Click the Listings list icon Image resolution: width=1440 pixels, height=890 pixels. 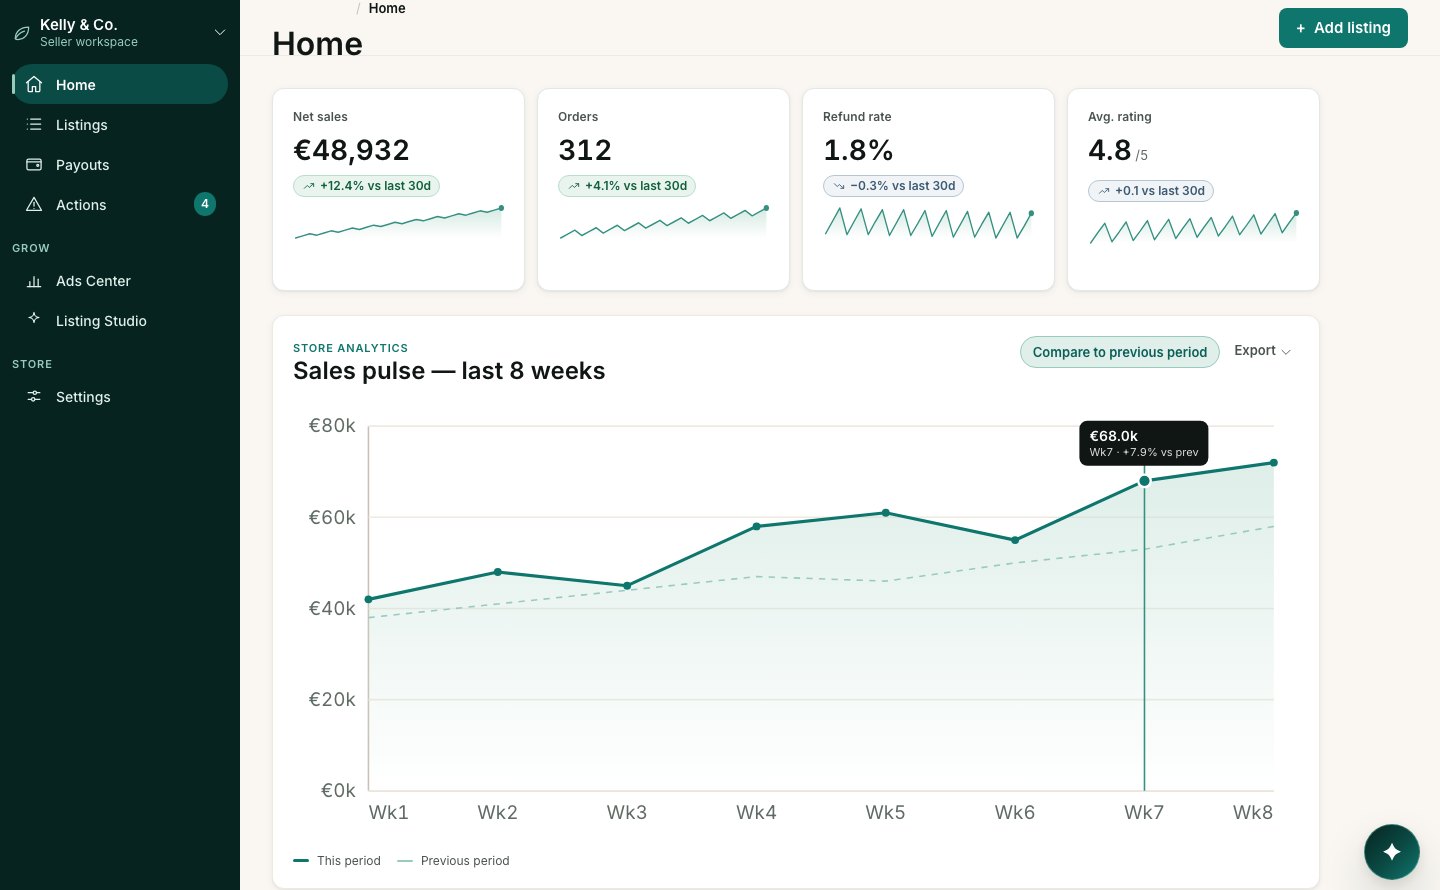[x=34, y=124]
